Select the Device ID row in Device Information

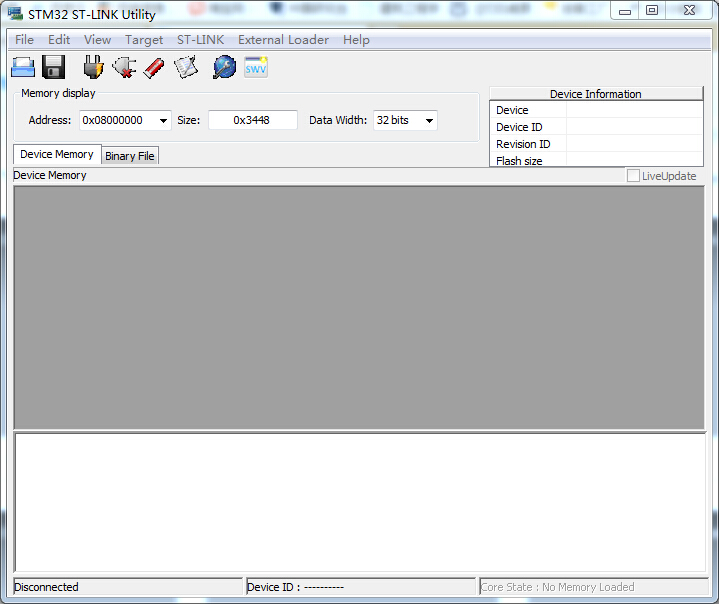point(596,127)
